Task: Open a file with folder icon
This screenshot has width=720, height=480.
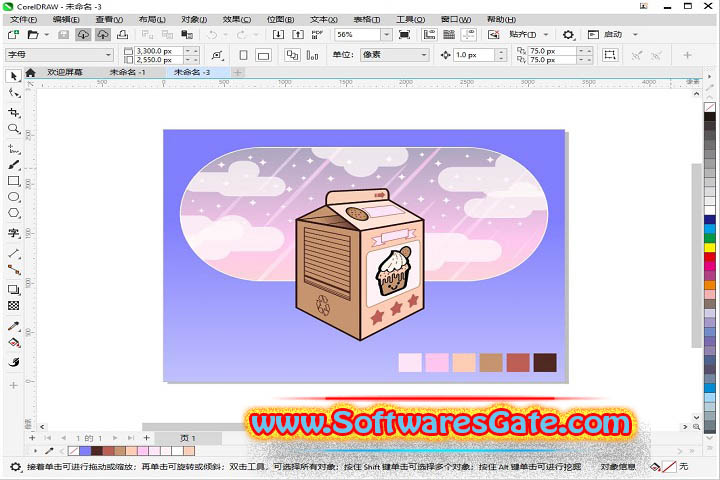Action: coord(33,34)
